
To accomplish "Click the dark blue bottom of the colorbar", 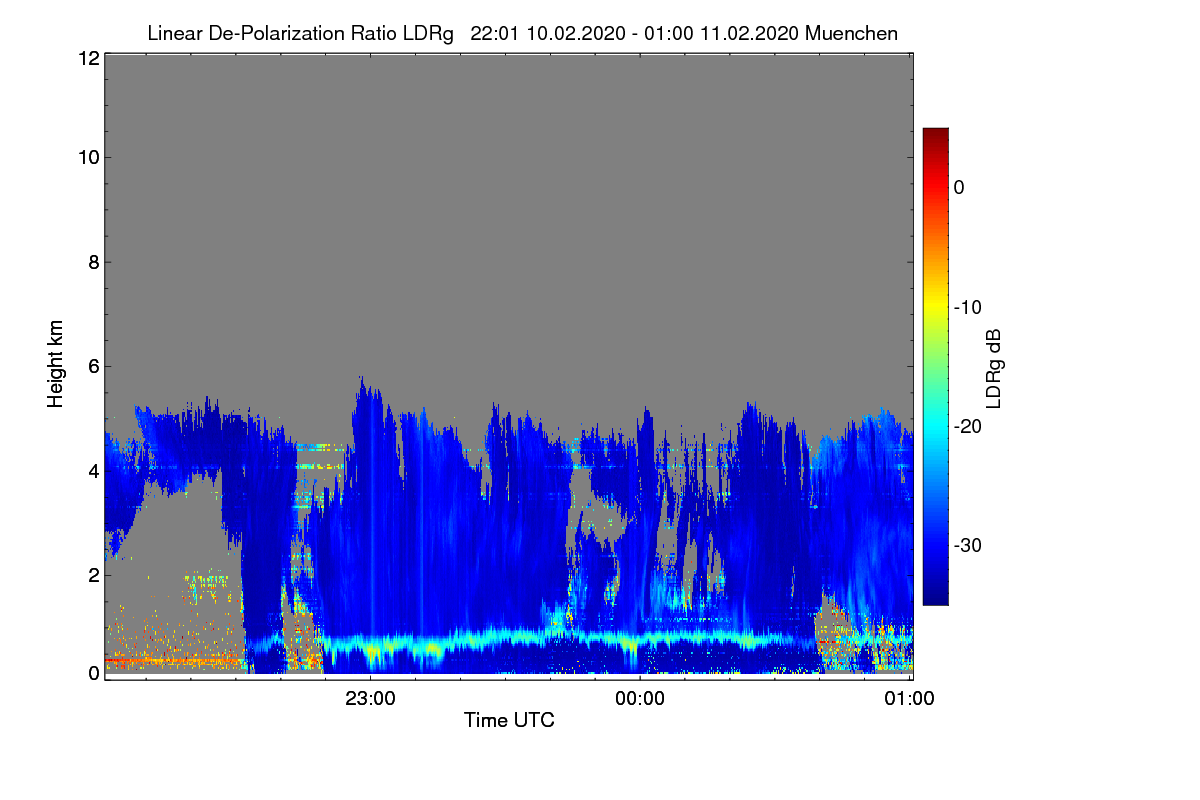I will coord(935,597).
